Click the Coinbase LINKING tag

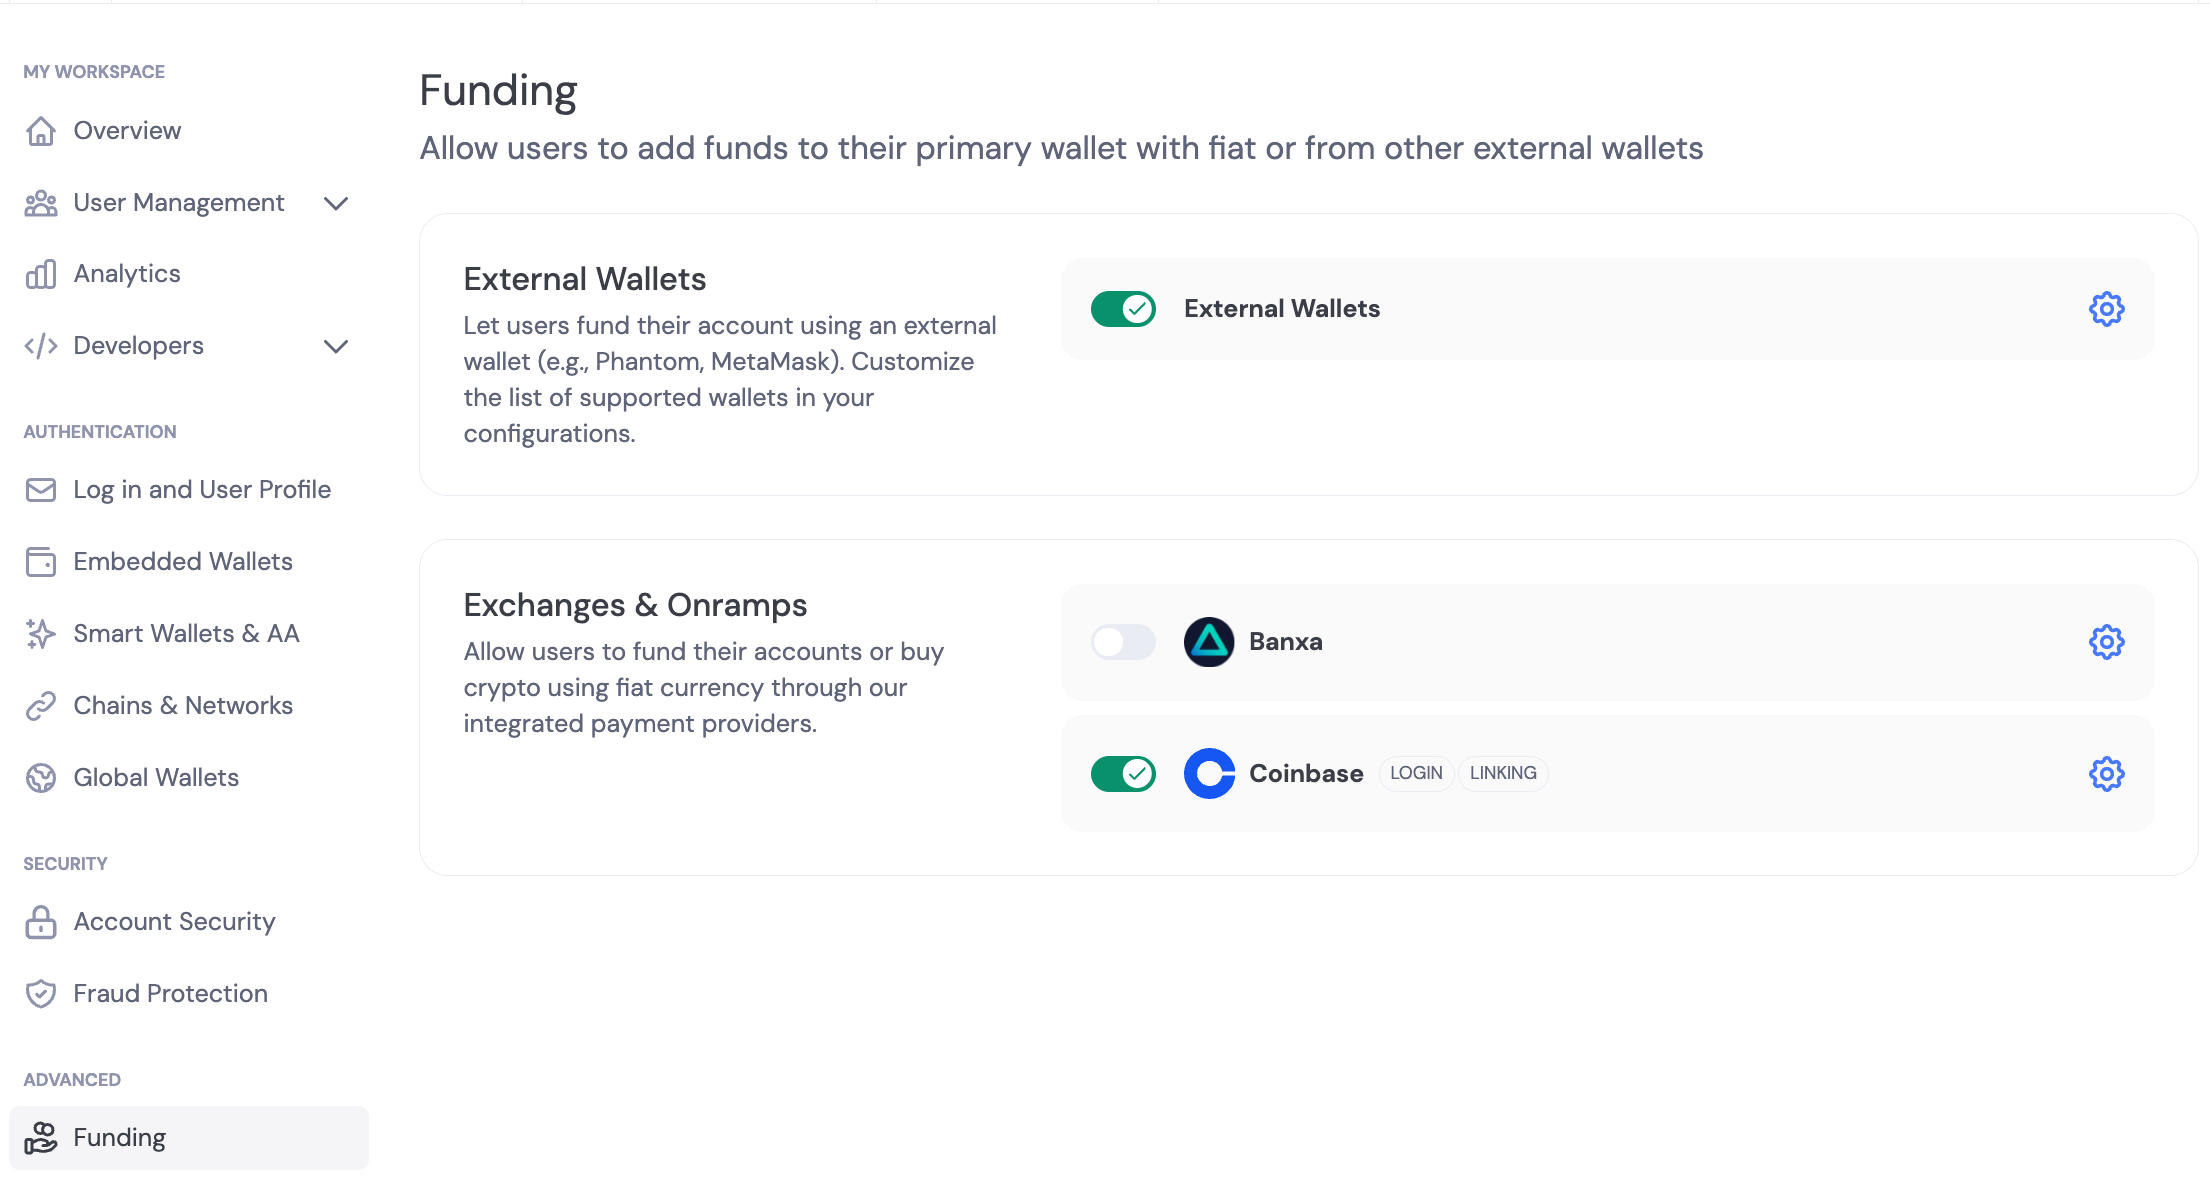pos(1503,774)
